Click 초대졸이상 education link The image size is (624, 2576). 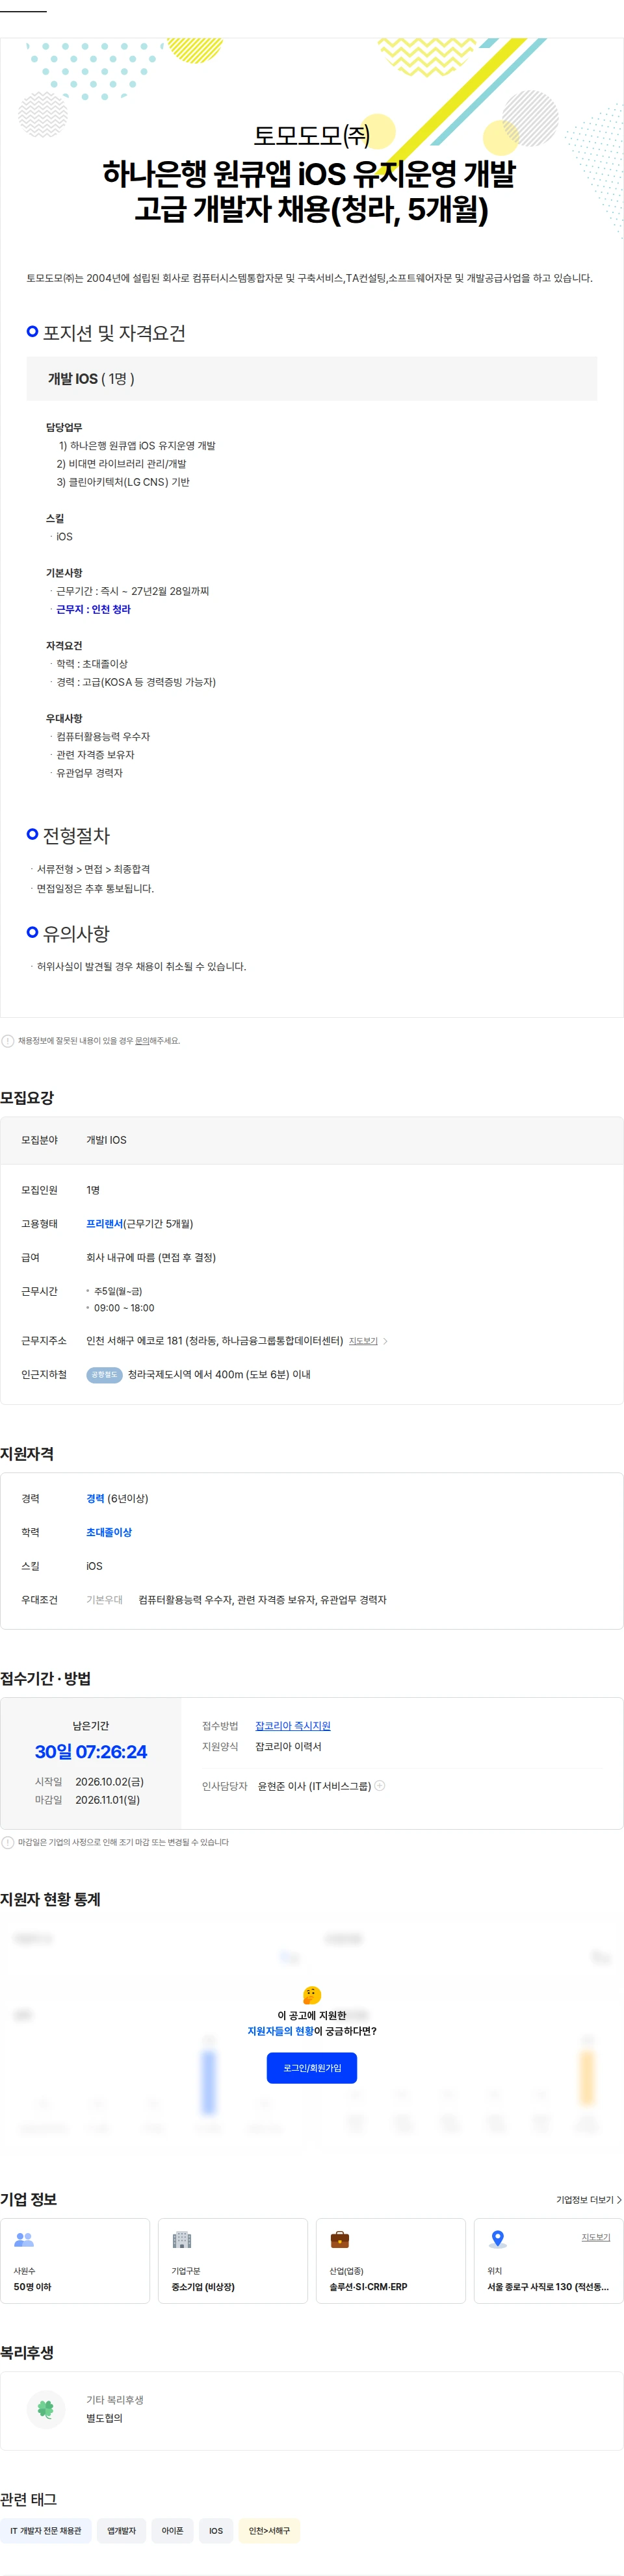tap(109, 1533)
